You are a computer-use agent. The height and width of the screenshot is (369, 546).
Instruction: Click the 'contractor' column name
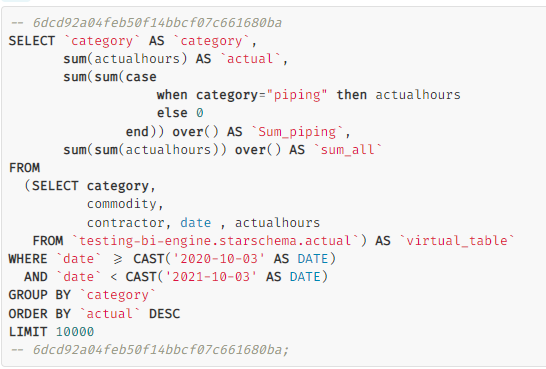[128, 223]
